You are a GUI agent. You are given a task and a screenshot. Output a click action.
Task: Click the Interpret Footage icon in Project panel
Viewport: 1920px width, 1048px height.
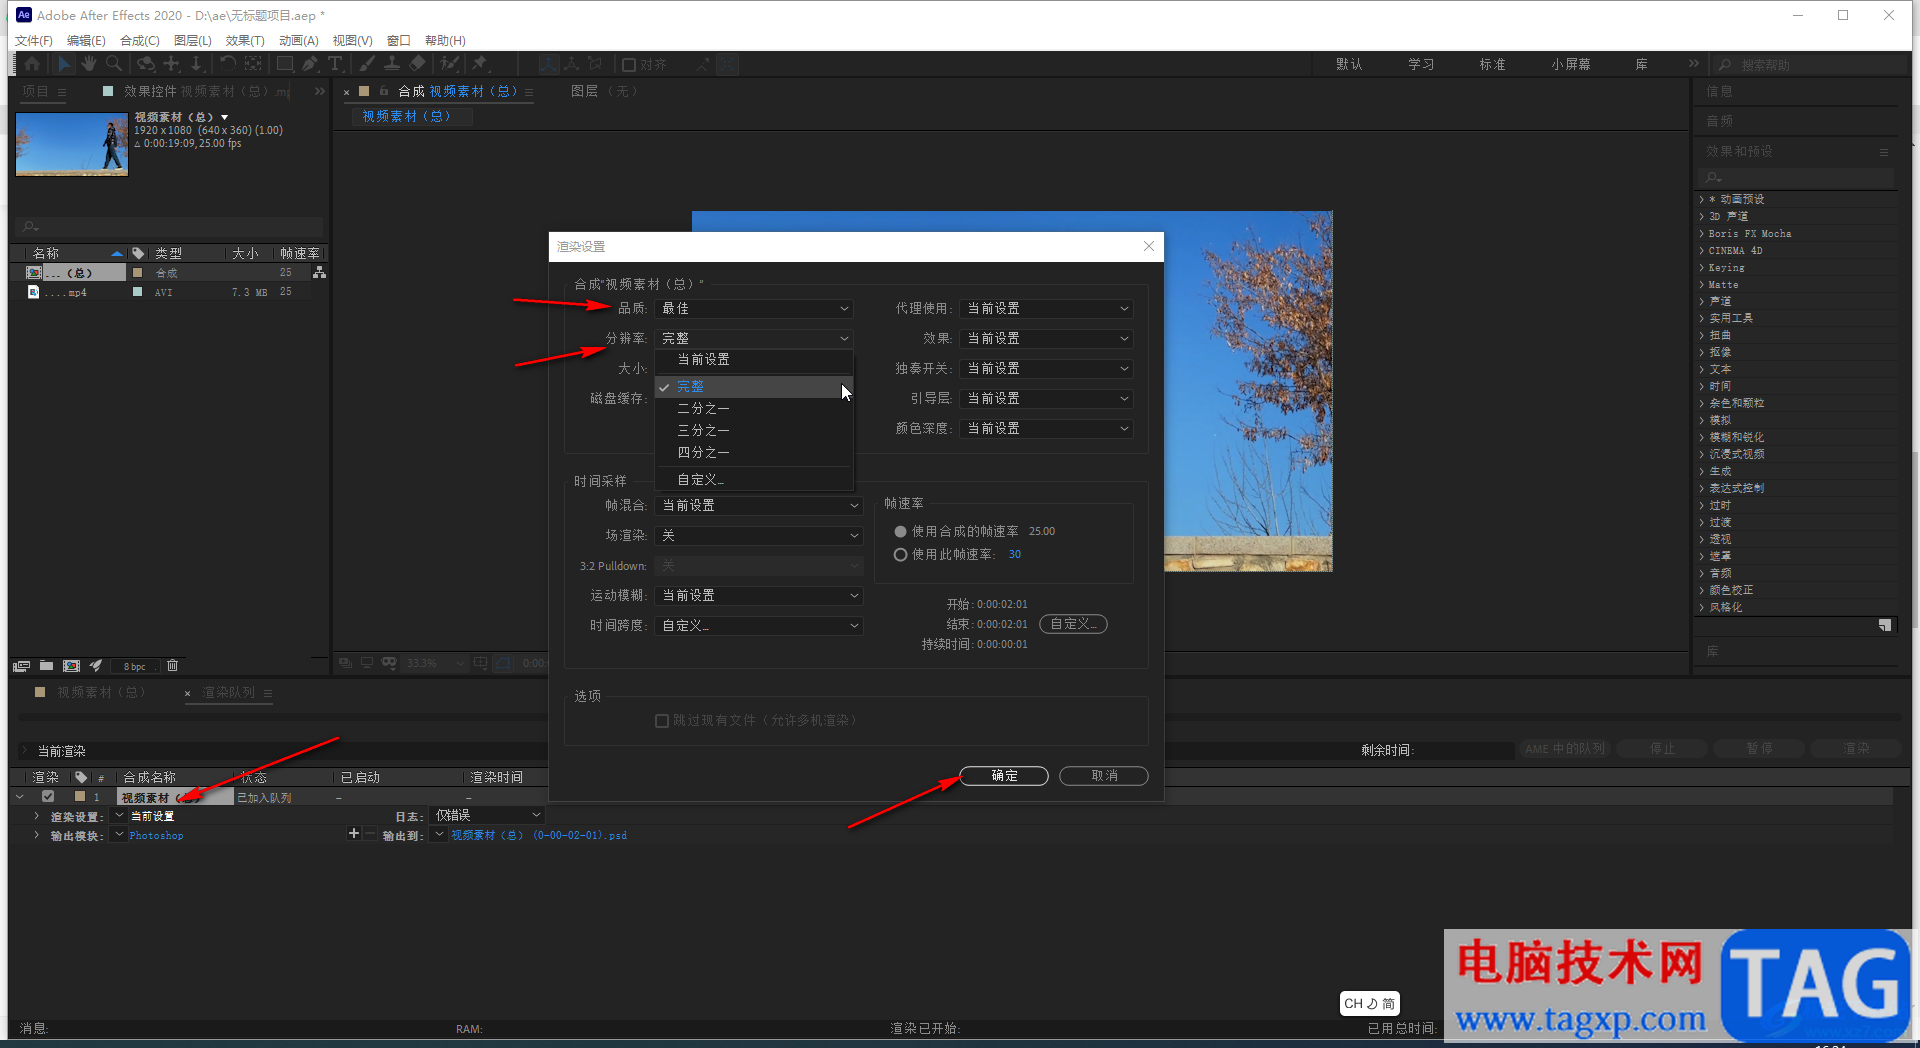(x=21, y=666)
